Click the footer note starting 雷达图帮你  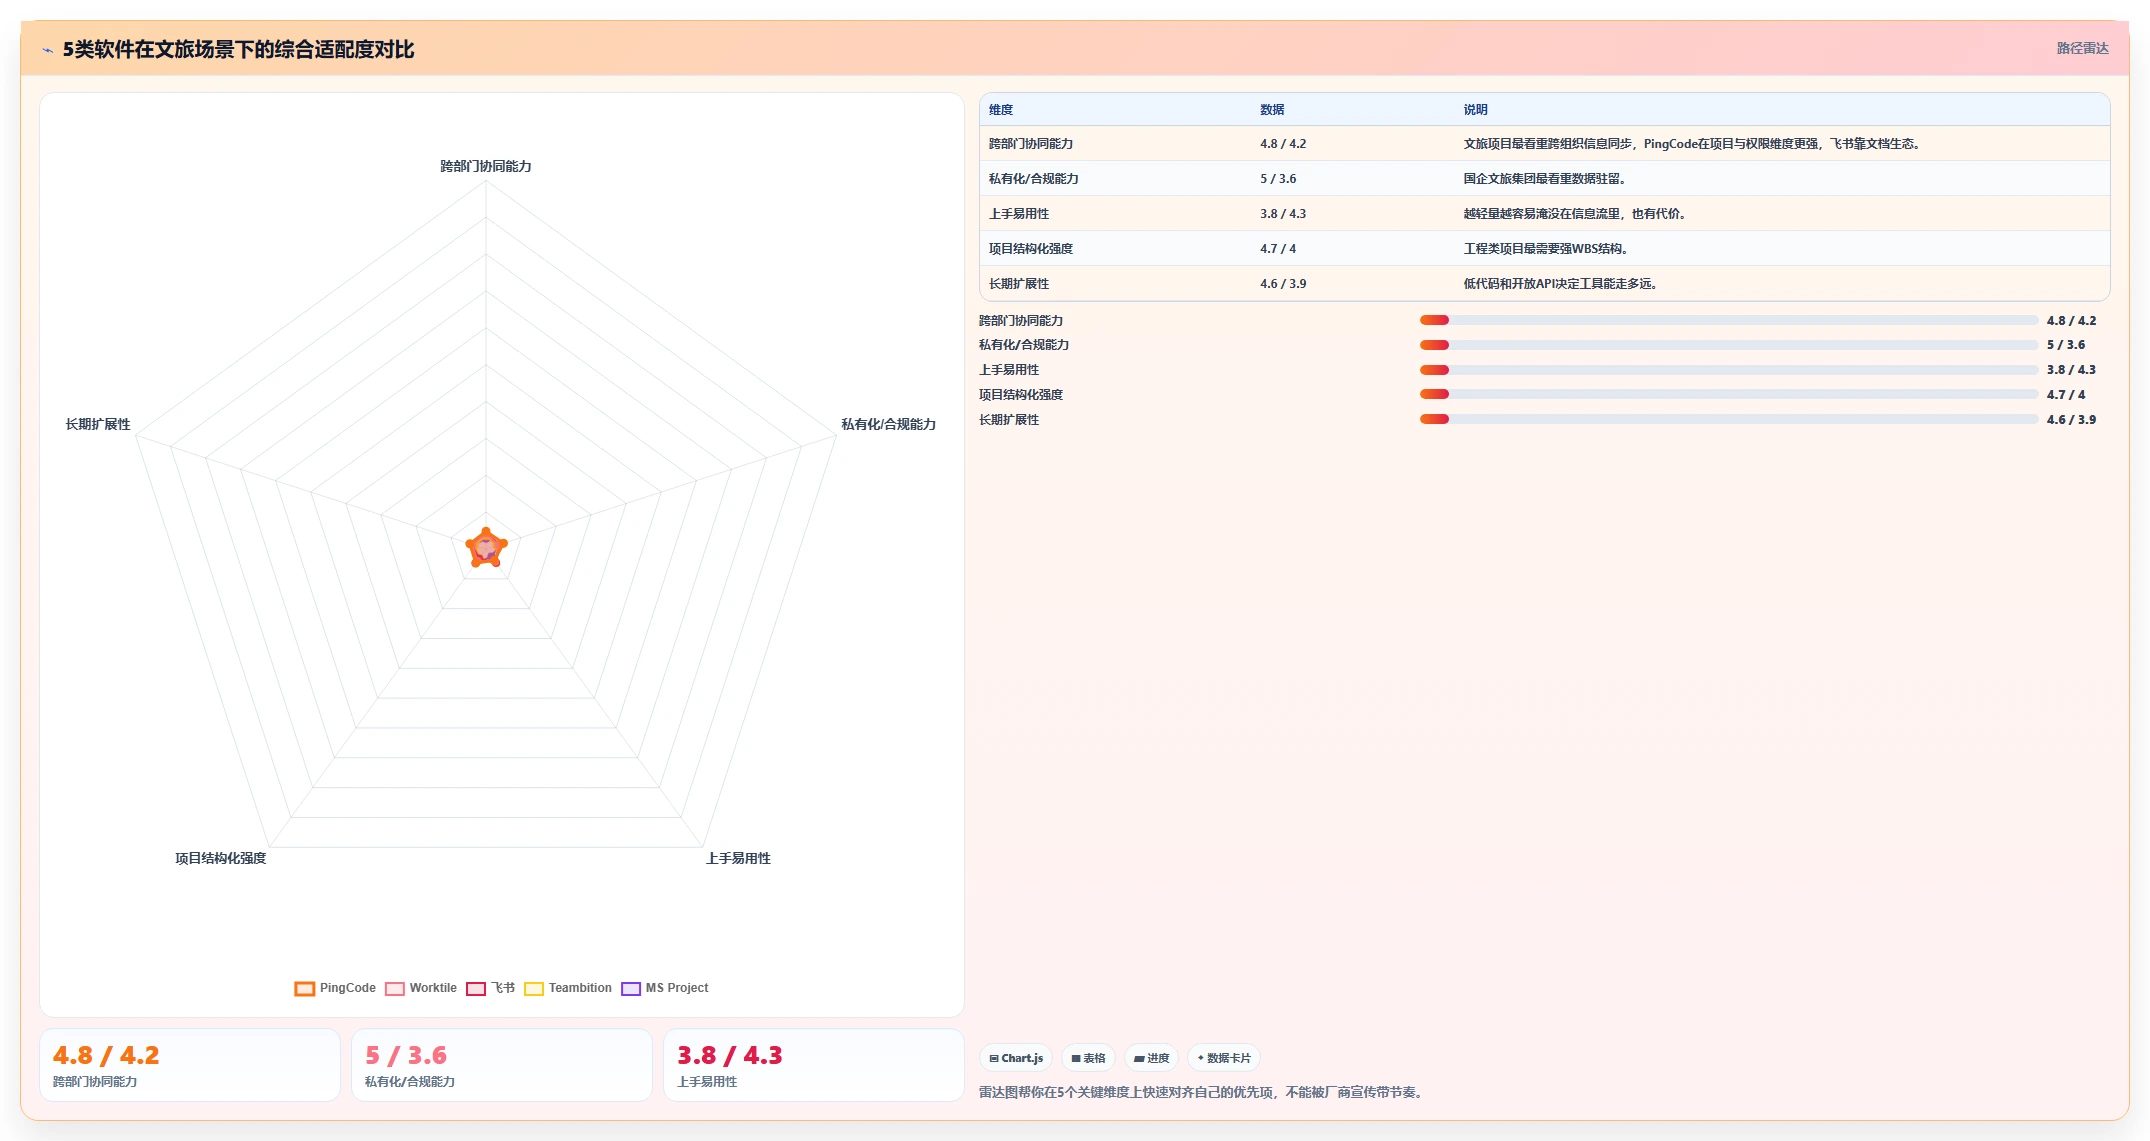coord(1201,1092)
